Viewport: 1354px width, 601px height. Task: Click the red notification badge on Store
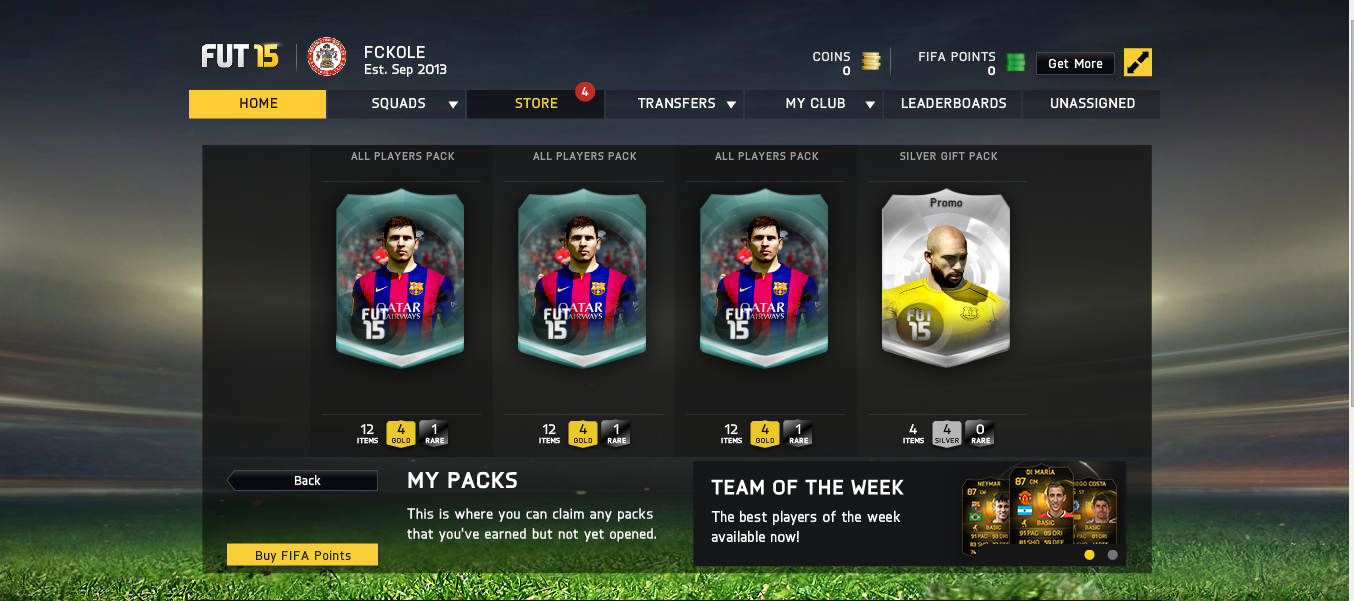pyautogui.click(x=585, y=92)
